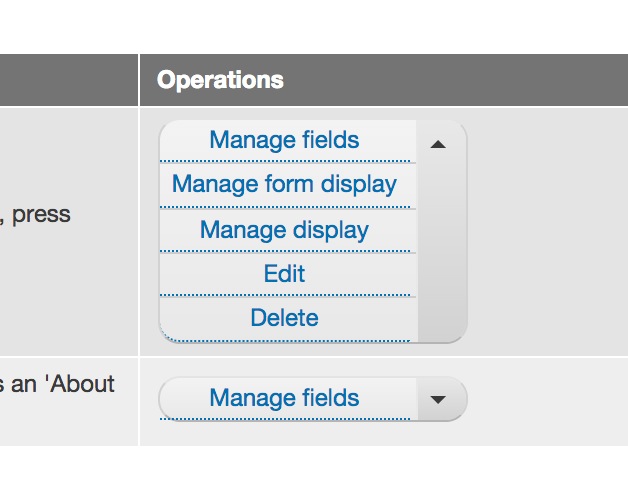Click blank space right of the second row dropdown
The image size is (628, 482).
coord(546,400)
